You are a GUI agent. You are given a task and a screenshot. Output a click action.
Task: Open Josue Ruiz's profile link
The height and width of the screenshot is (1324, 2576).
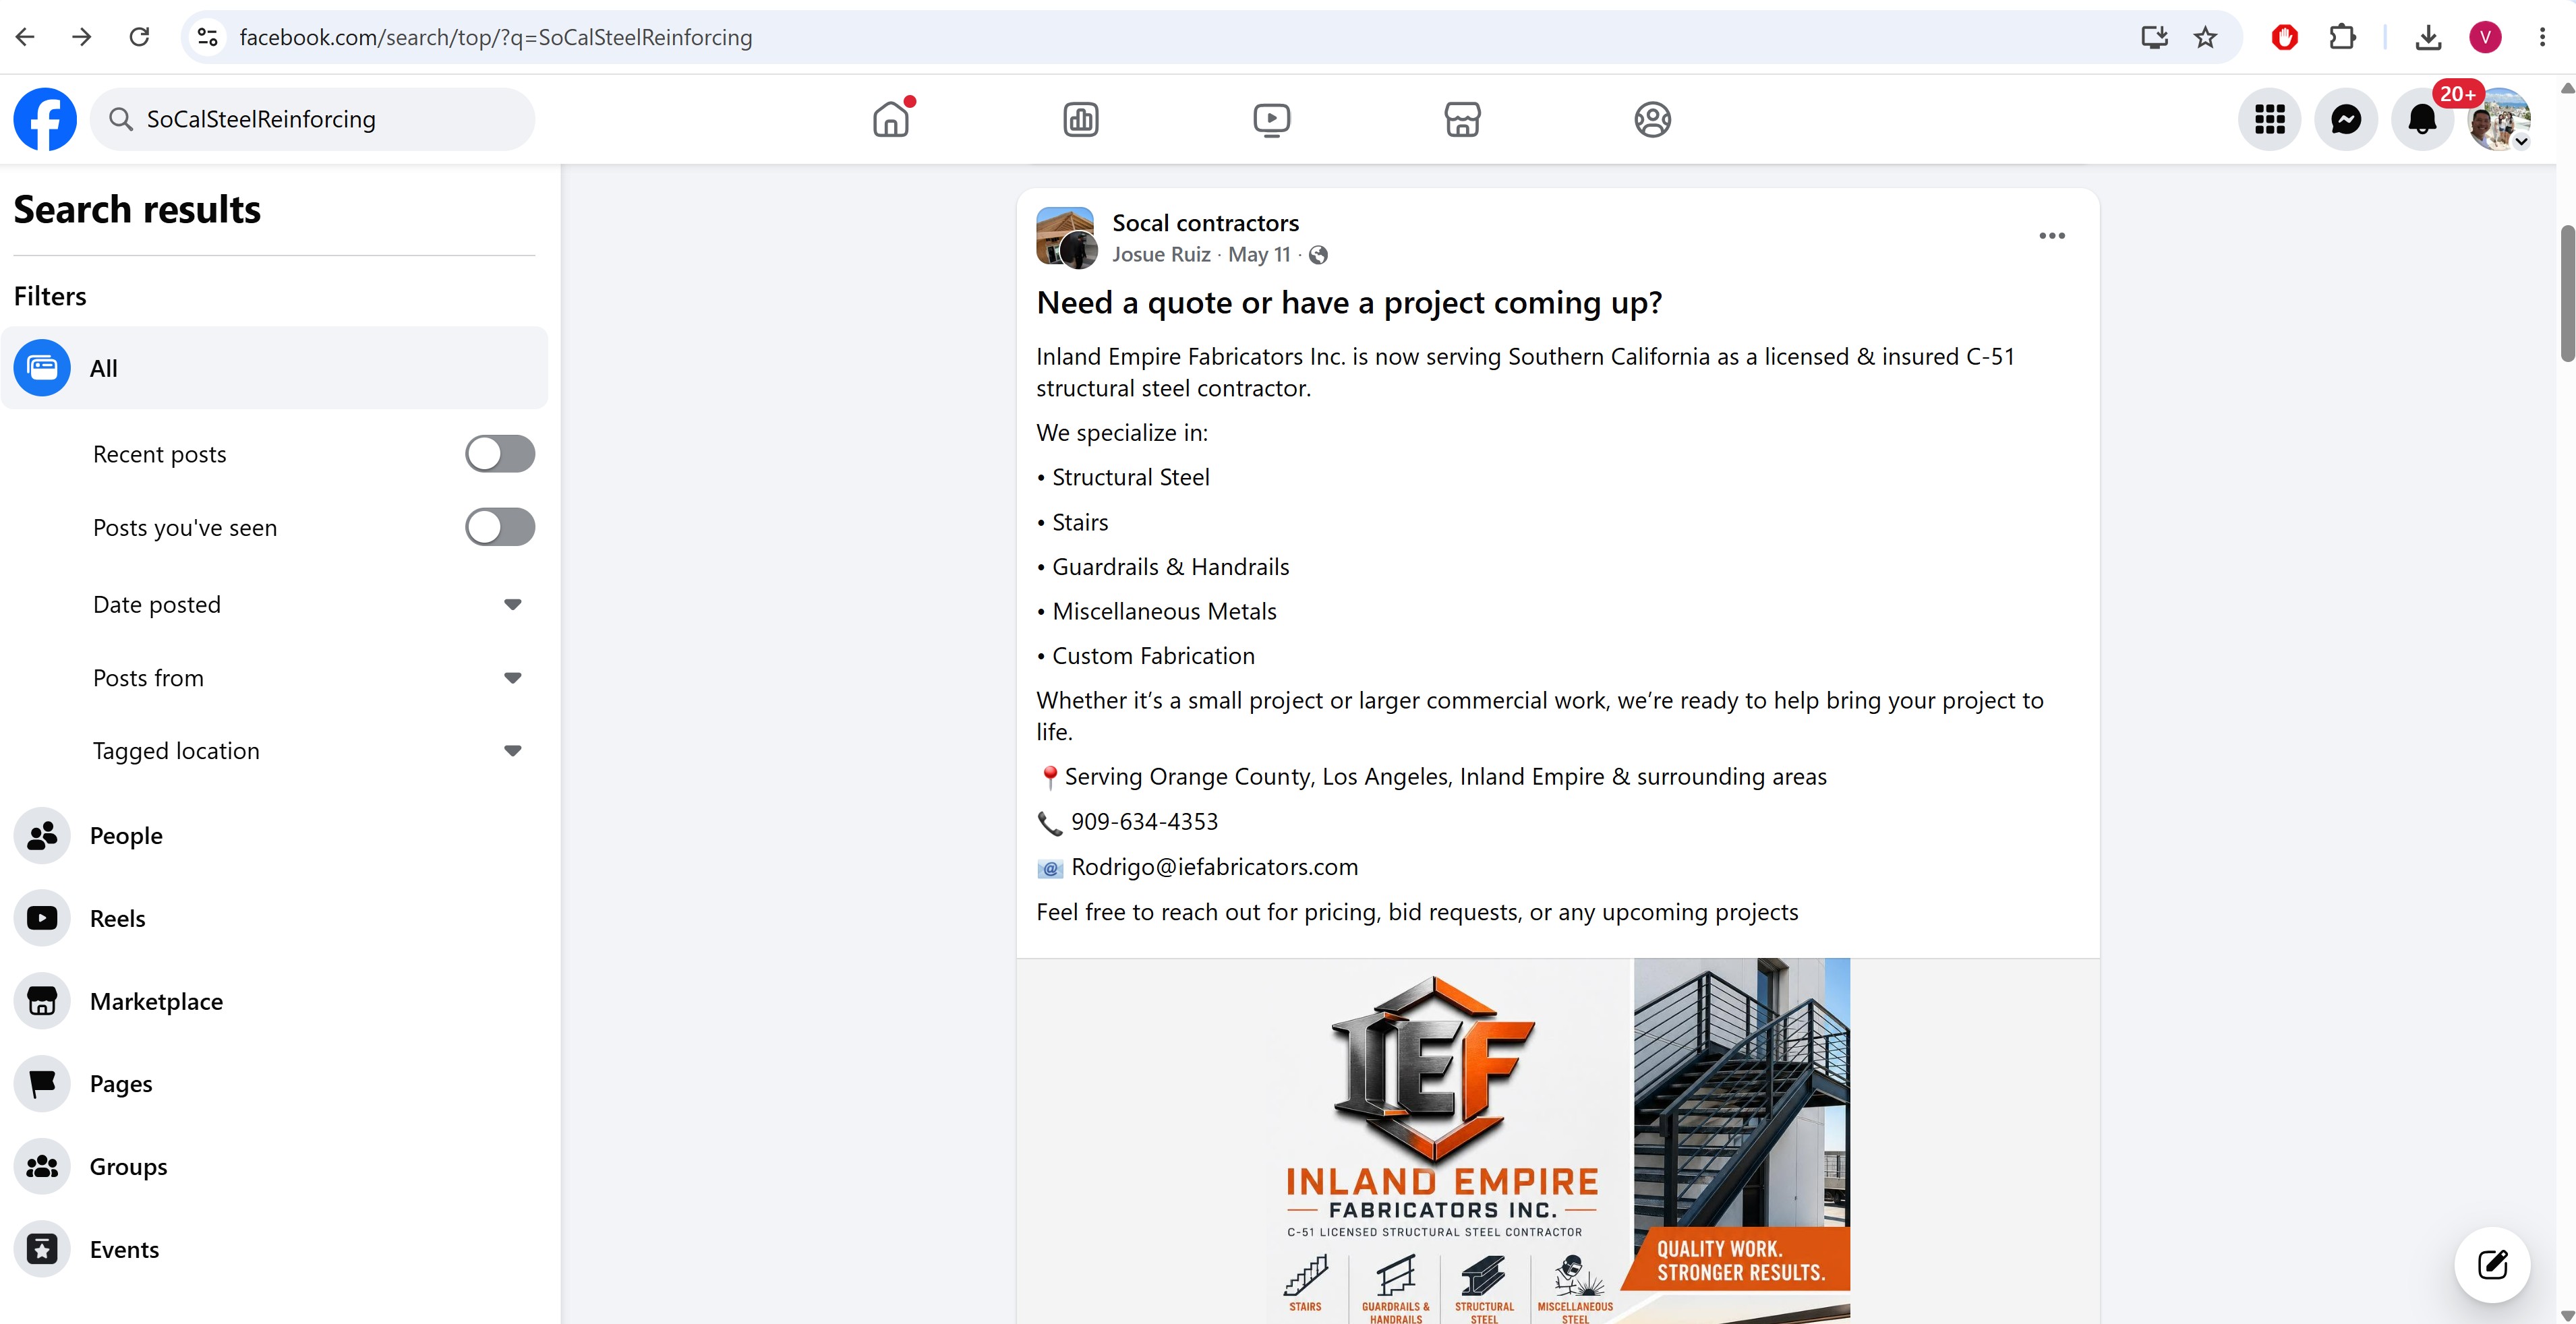click(1161, 255)
